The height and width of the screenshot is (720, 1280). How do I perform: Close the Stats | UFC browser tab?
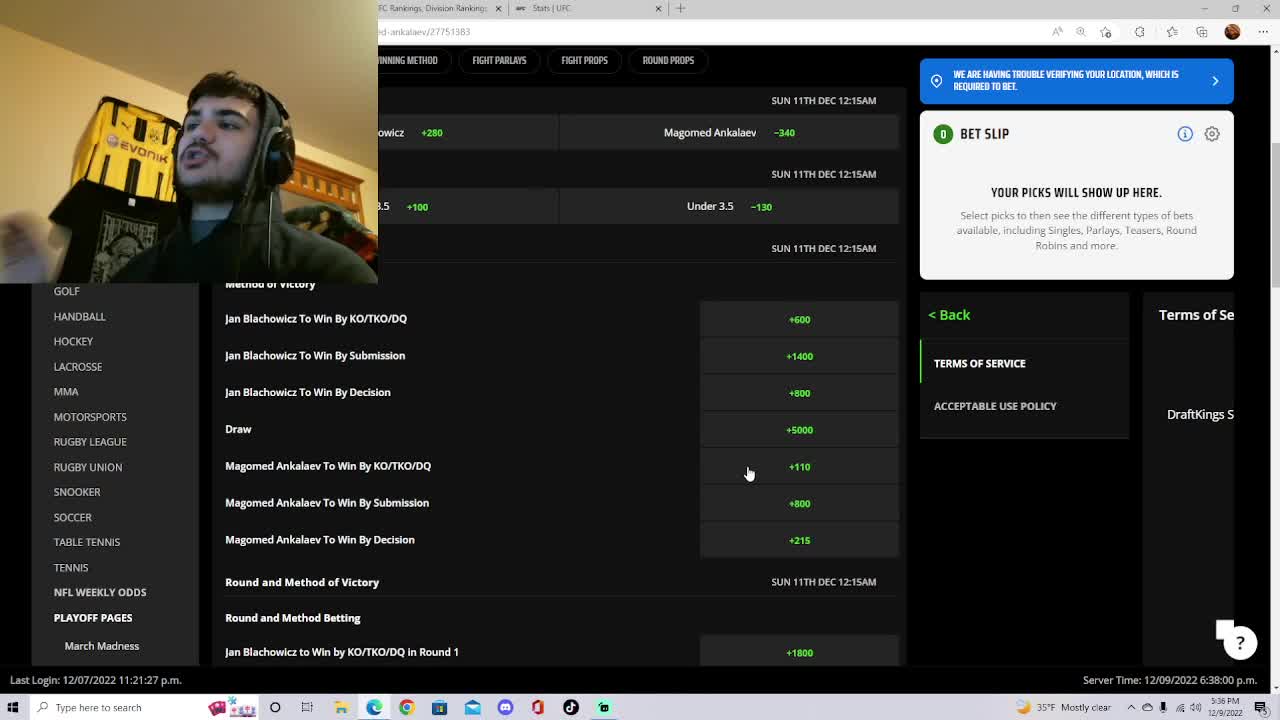[x=658, y=8]
